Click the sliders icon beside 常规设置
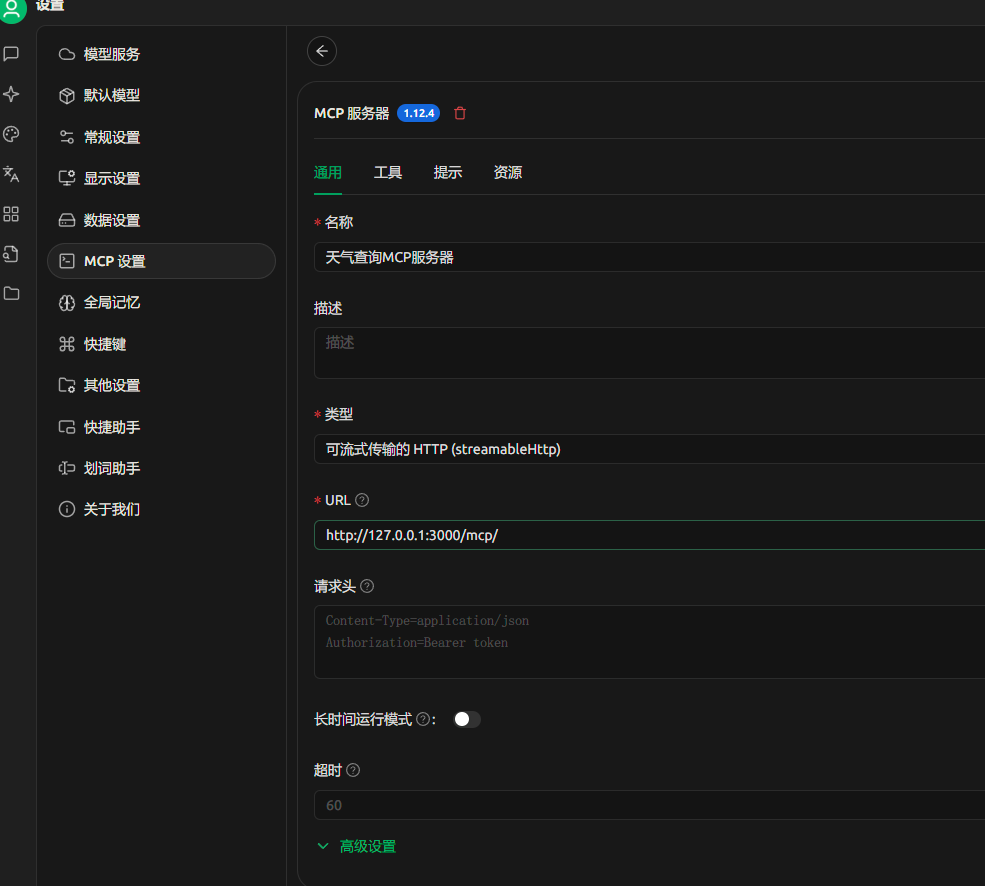 pos(67,137)
